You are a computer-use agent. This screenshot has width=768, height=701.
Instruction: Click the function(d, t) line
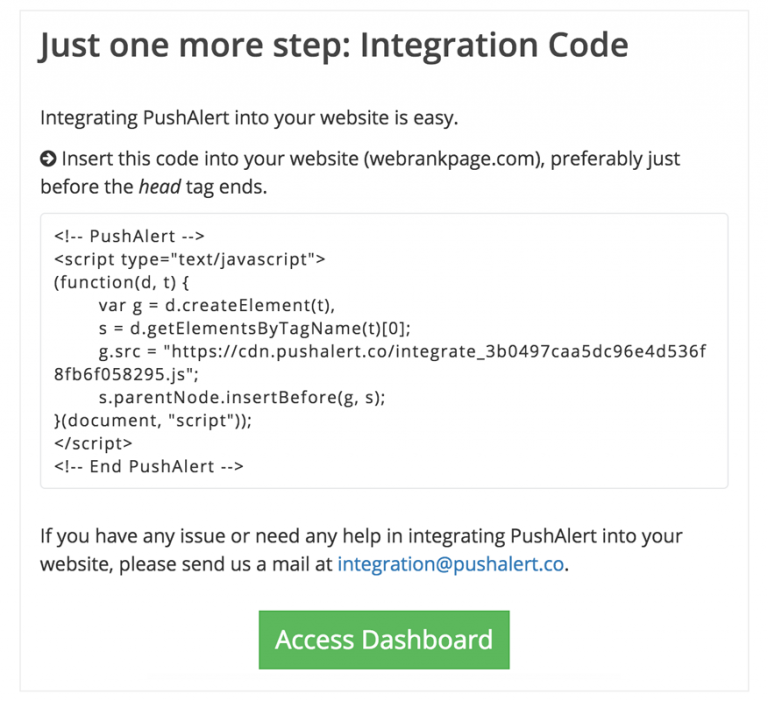tap(121, 282)
